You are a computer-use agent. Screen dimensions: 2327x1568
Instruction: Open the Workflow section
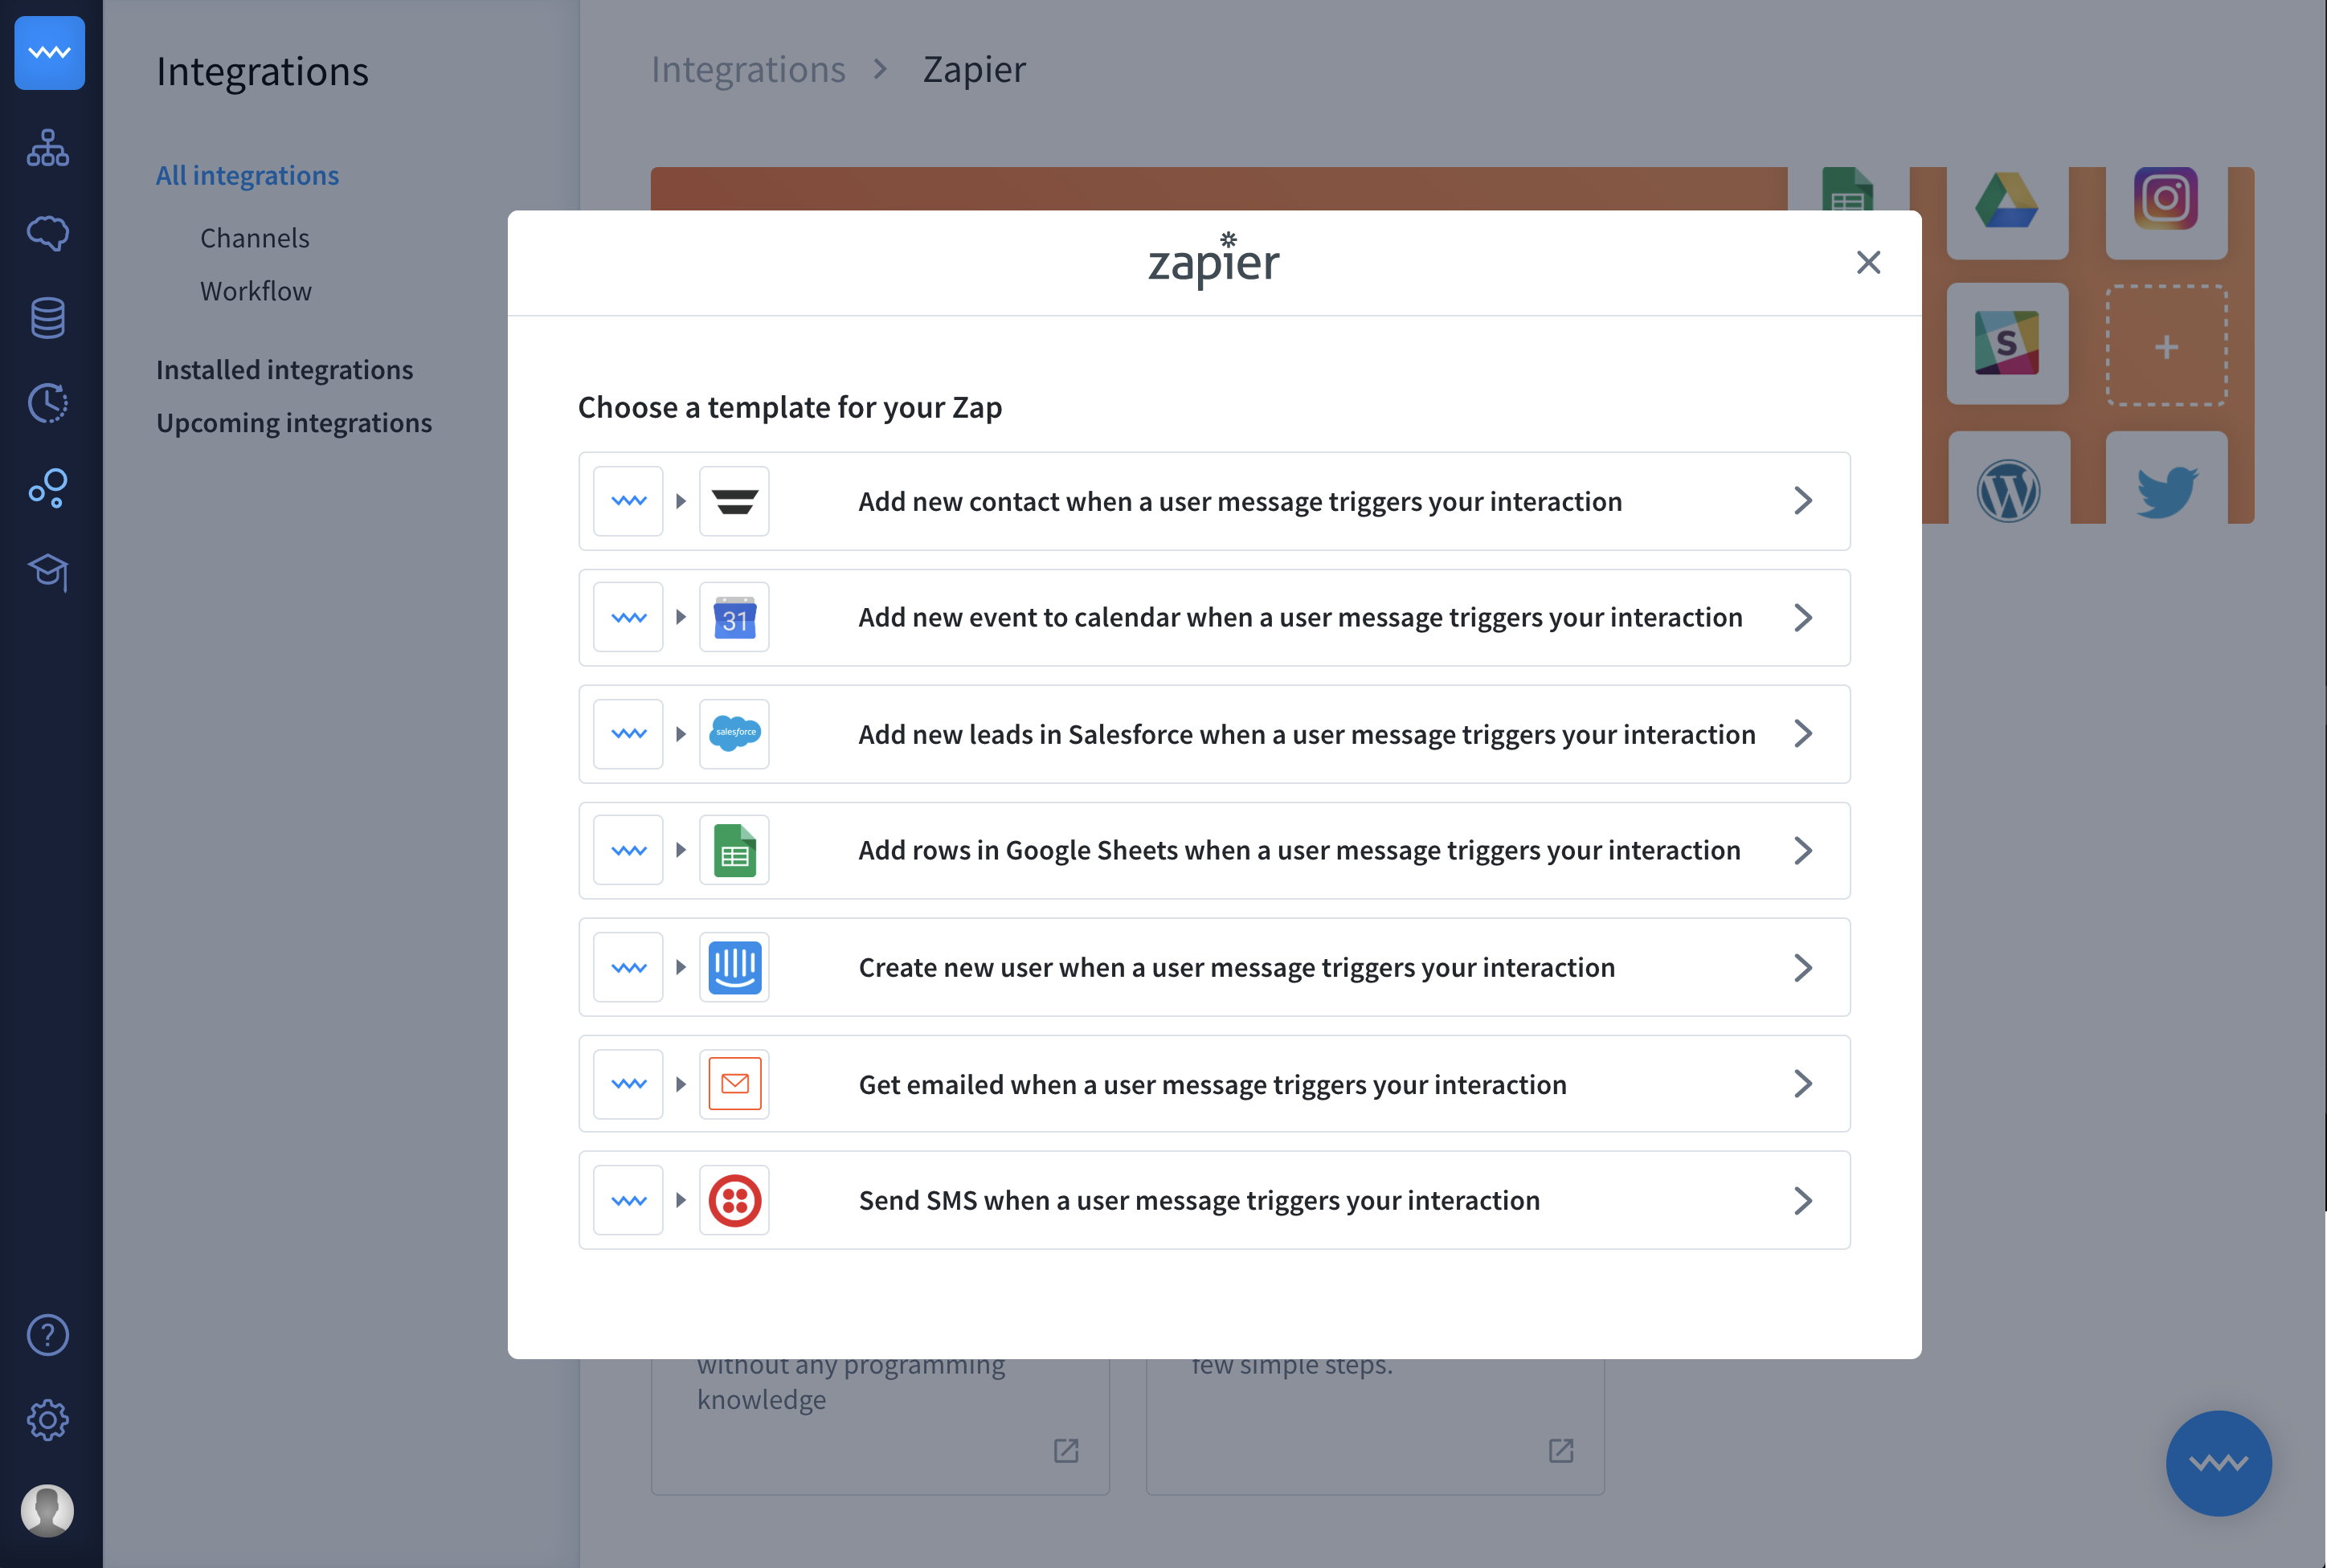coord(256,291)
